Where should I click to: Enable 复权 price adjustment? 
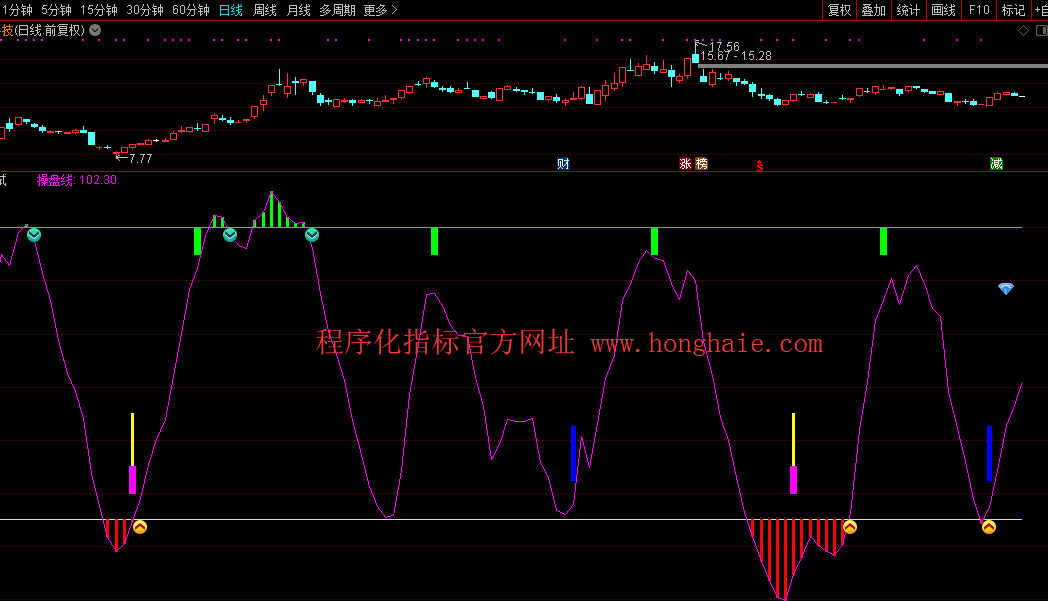[x=839, y=10]
